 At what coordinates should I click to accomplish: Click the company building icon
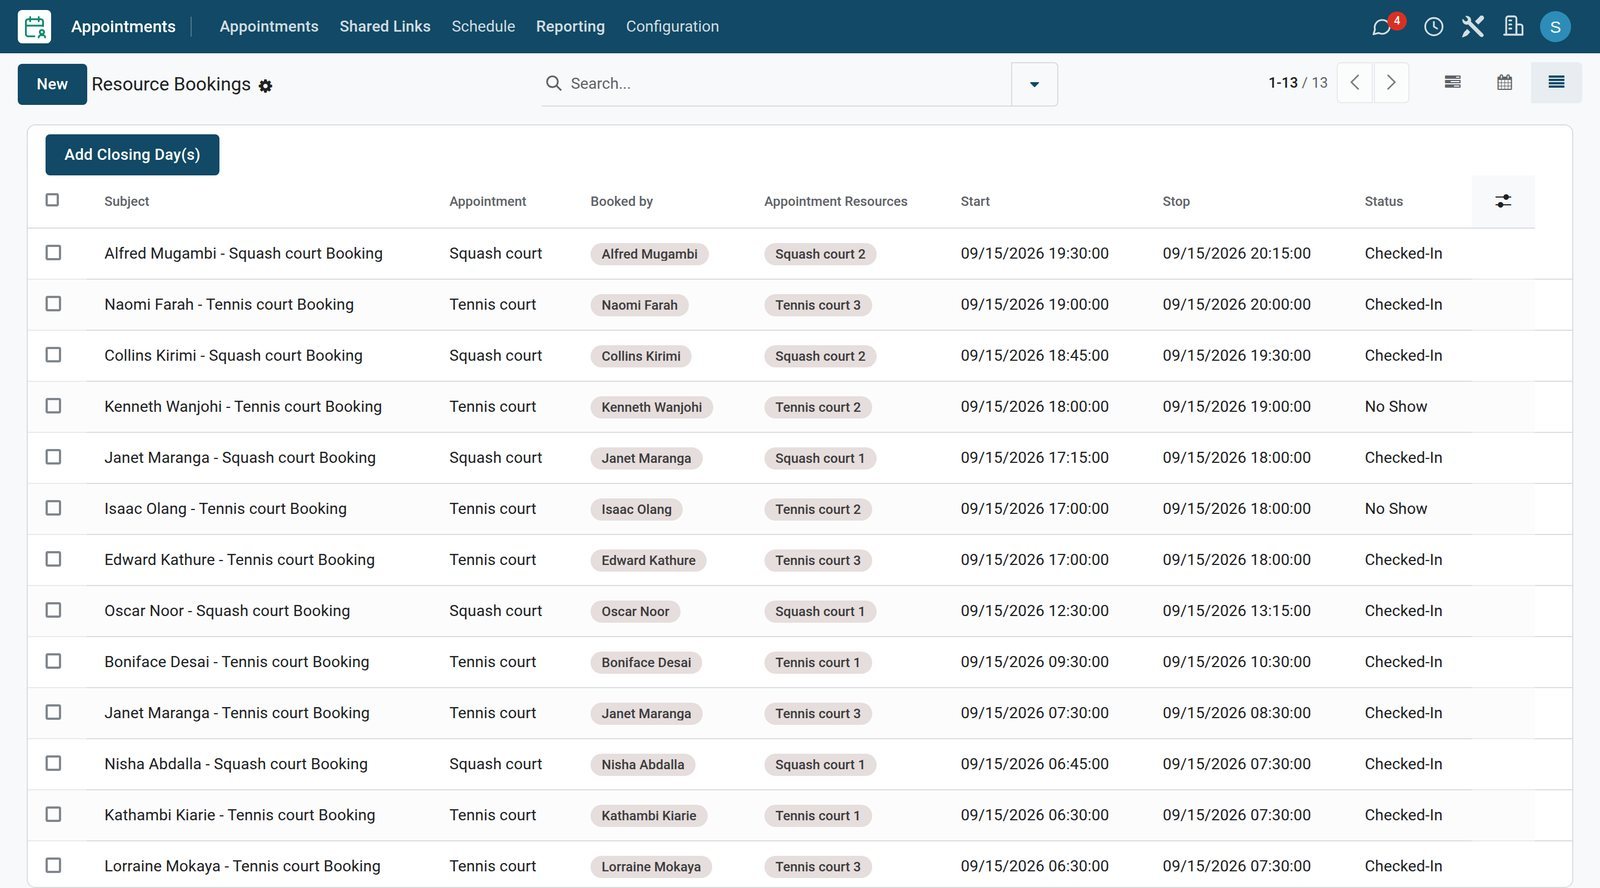(1514, 27)
